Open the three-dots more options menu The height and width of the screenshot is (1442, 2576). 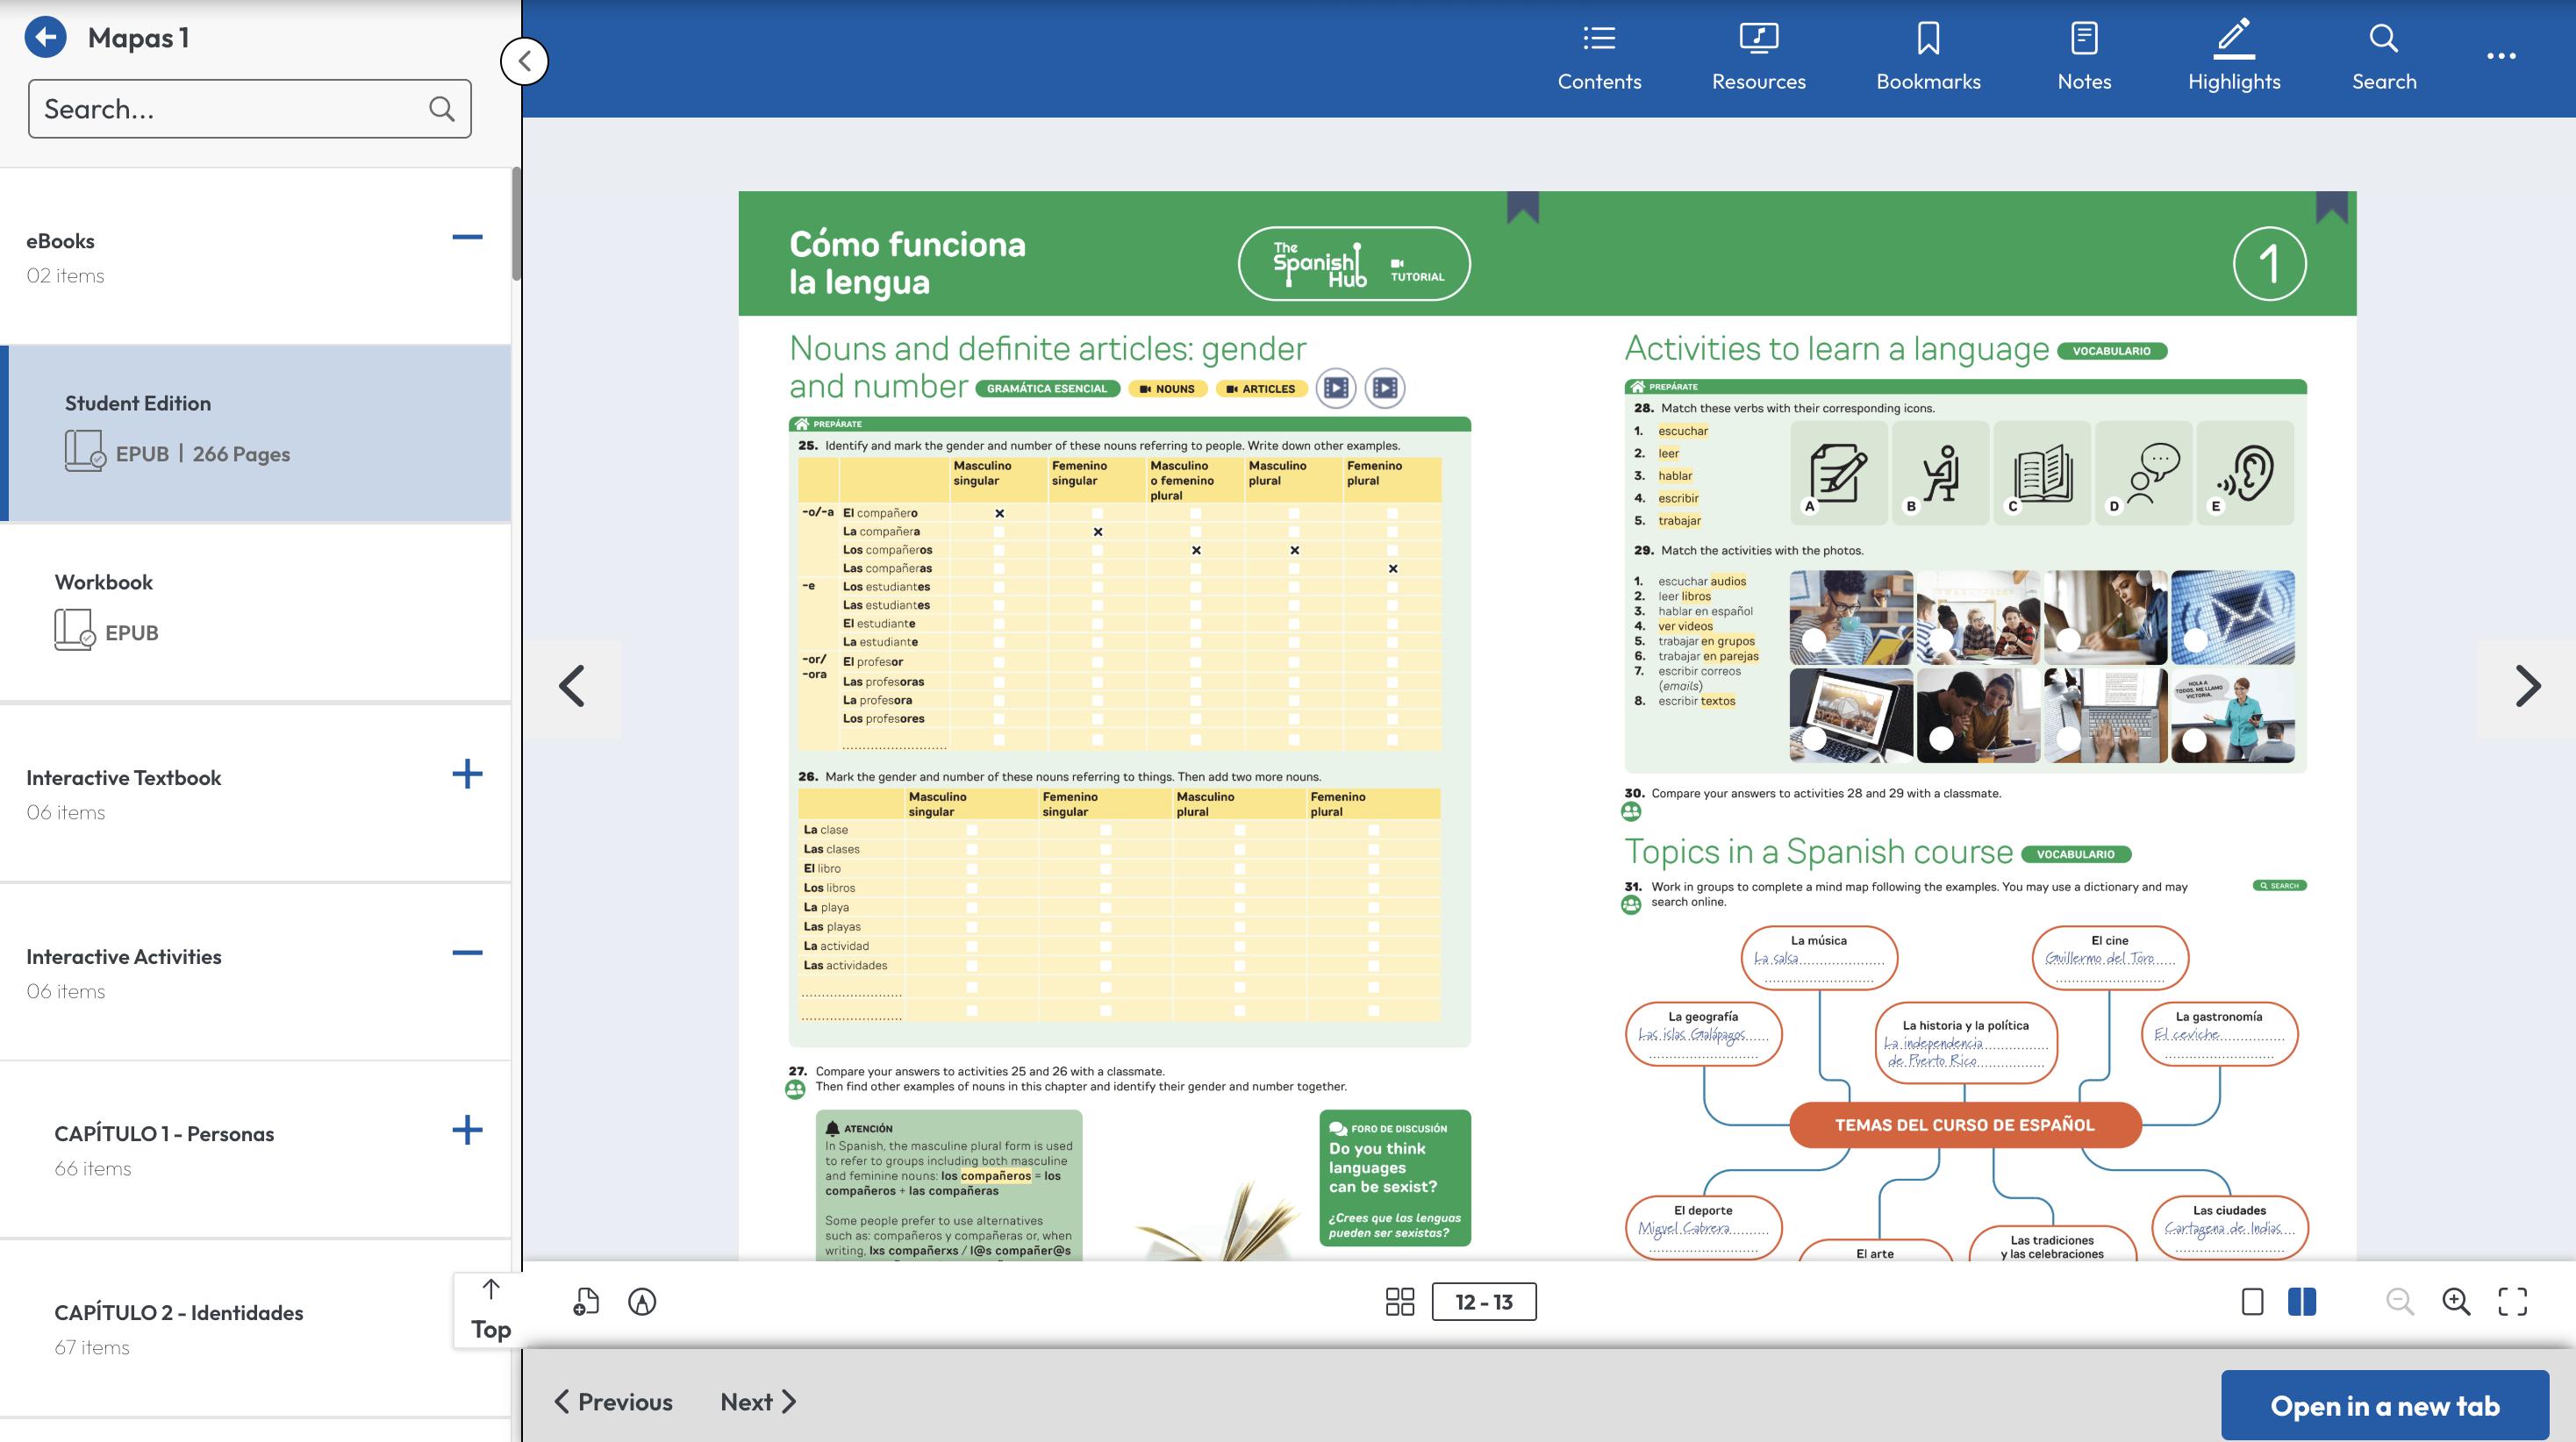point(2500,57)
